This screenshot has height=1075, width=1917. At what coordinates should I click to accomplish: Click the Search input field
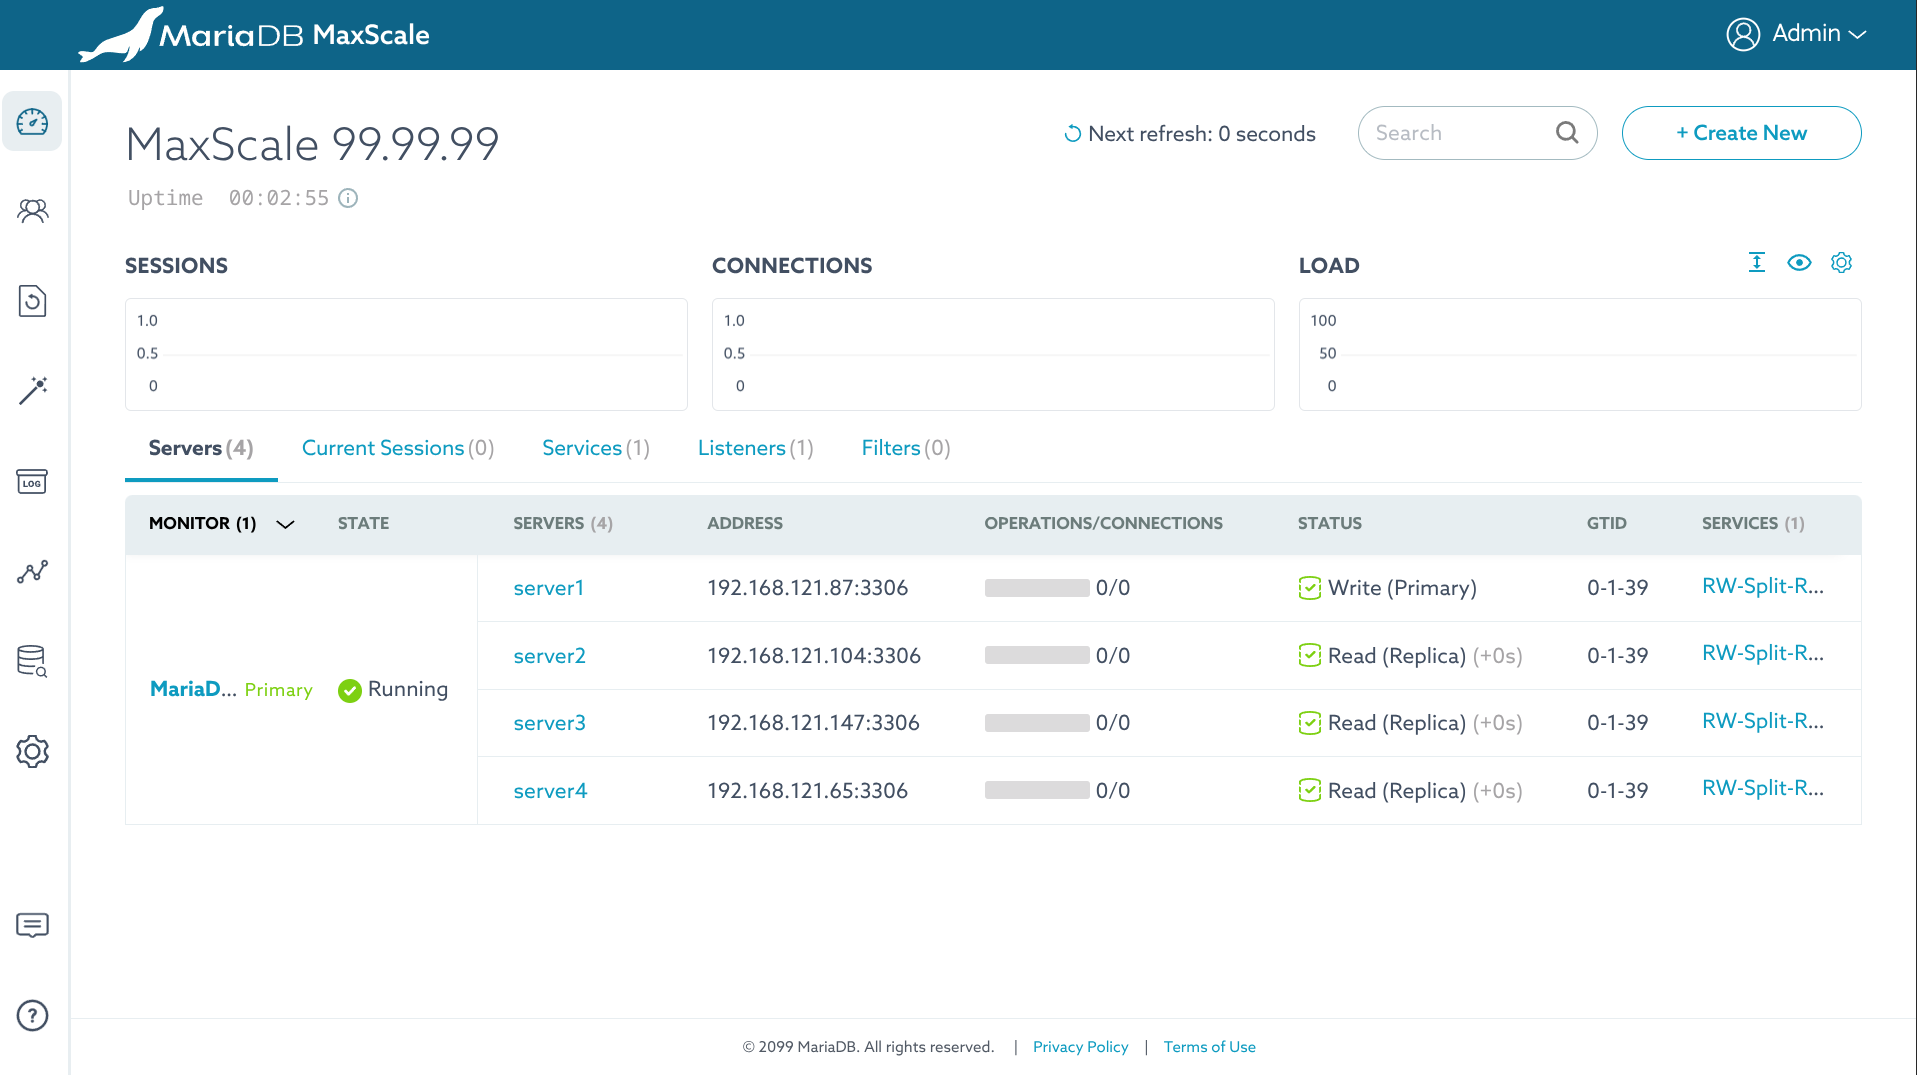[x=1458, y=133]
